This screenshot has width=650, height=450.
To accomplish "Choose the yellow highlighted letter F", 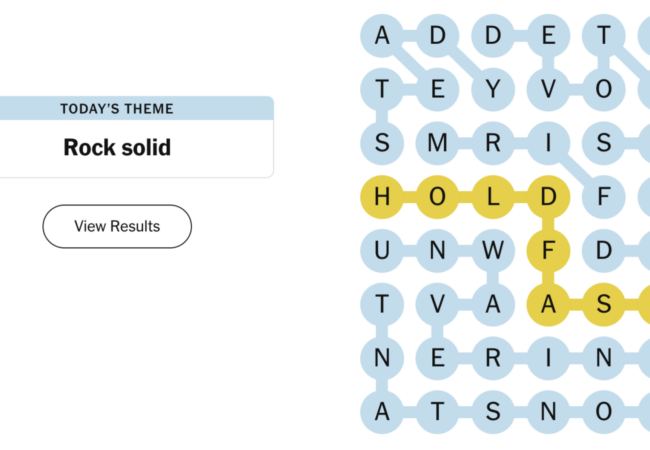I will point(548,250).
